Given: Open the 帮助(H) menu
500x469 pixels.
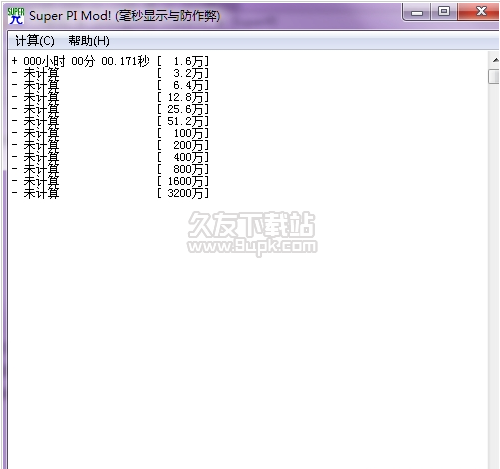Looking at the screenshot, I should [89, 41].
